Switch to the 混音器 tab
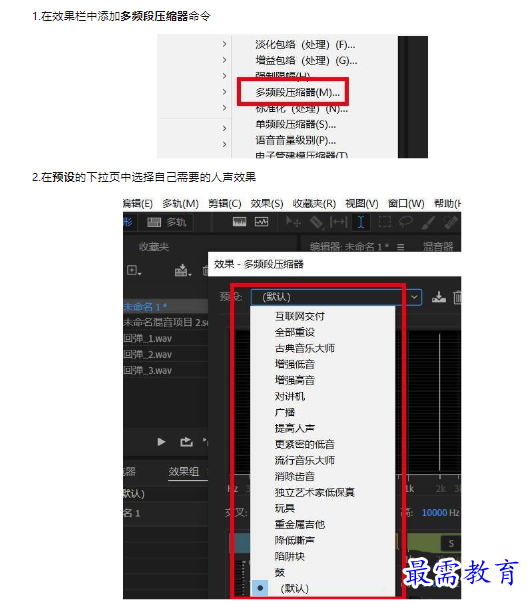Screen dimensions: 527x604 438,247
